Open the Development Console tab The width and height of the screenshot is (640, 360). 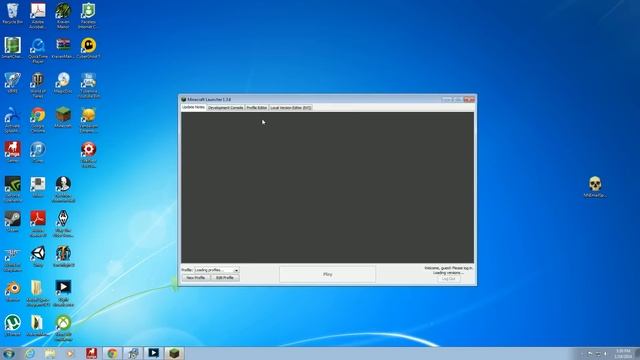click(x=225, y=108)
